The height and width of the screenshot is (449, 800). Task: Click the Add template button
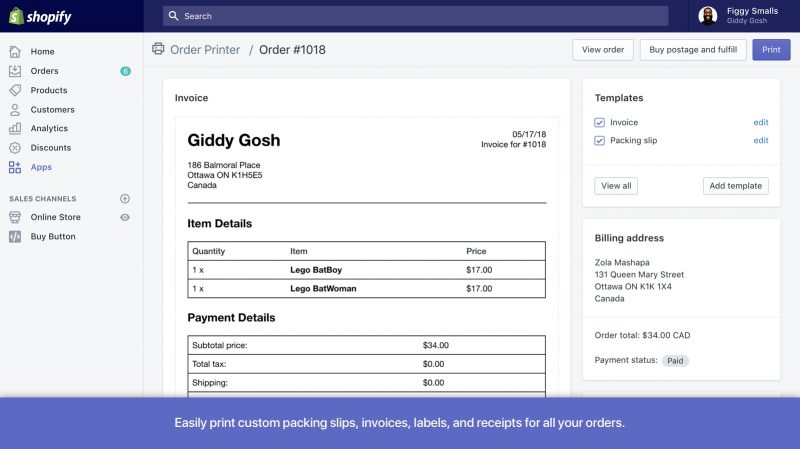[x=735, y=186]
